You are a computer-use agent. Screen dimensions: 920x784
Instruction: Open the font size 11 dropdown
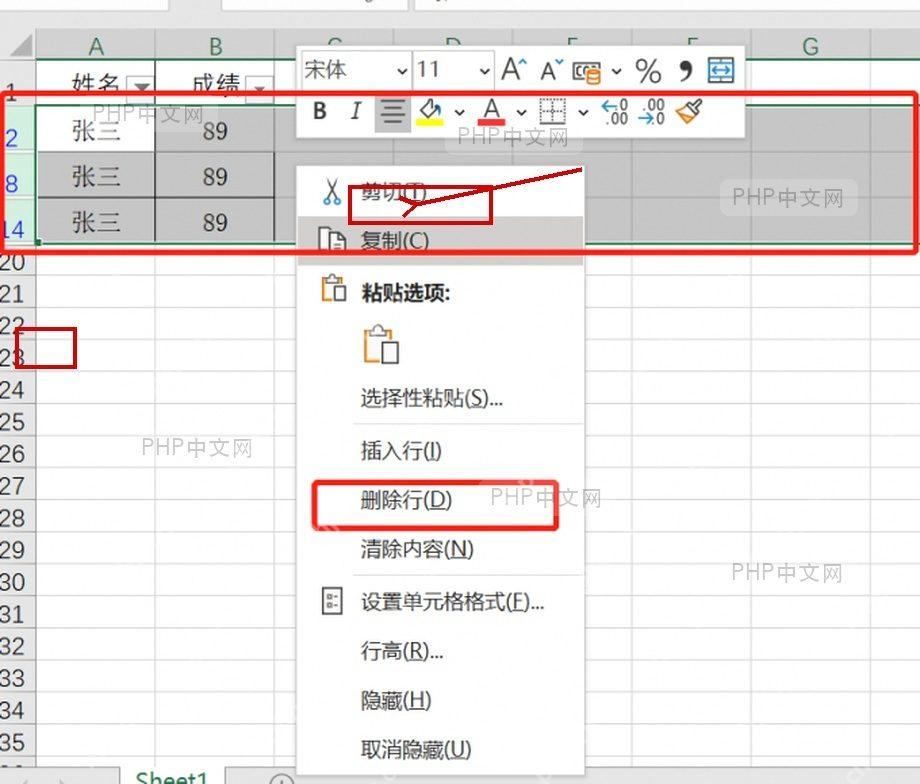[485, 71]
